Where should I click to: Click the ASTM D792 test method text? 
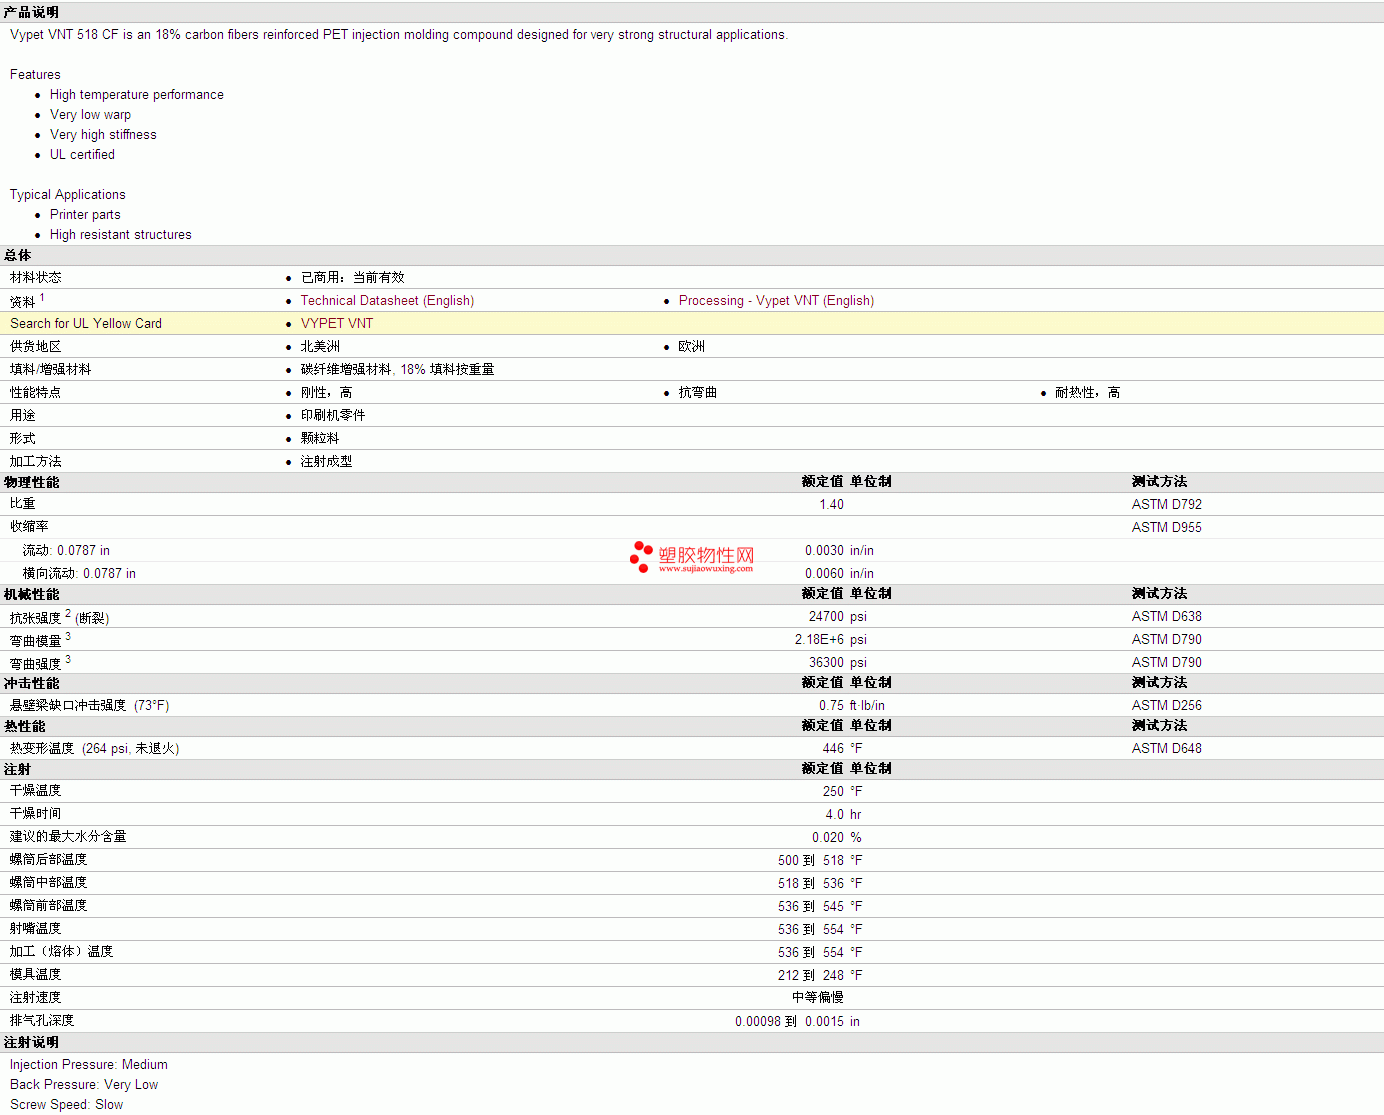point(1166,505)
